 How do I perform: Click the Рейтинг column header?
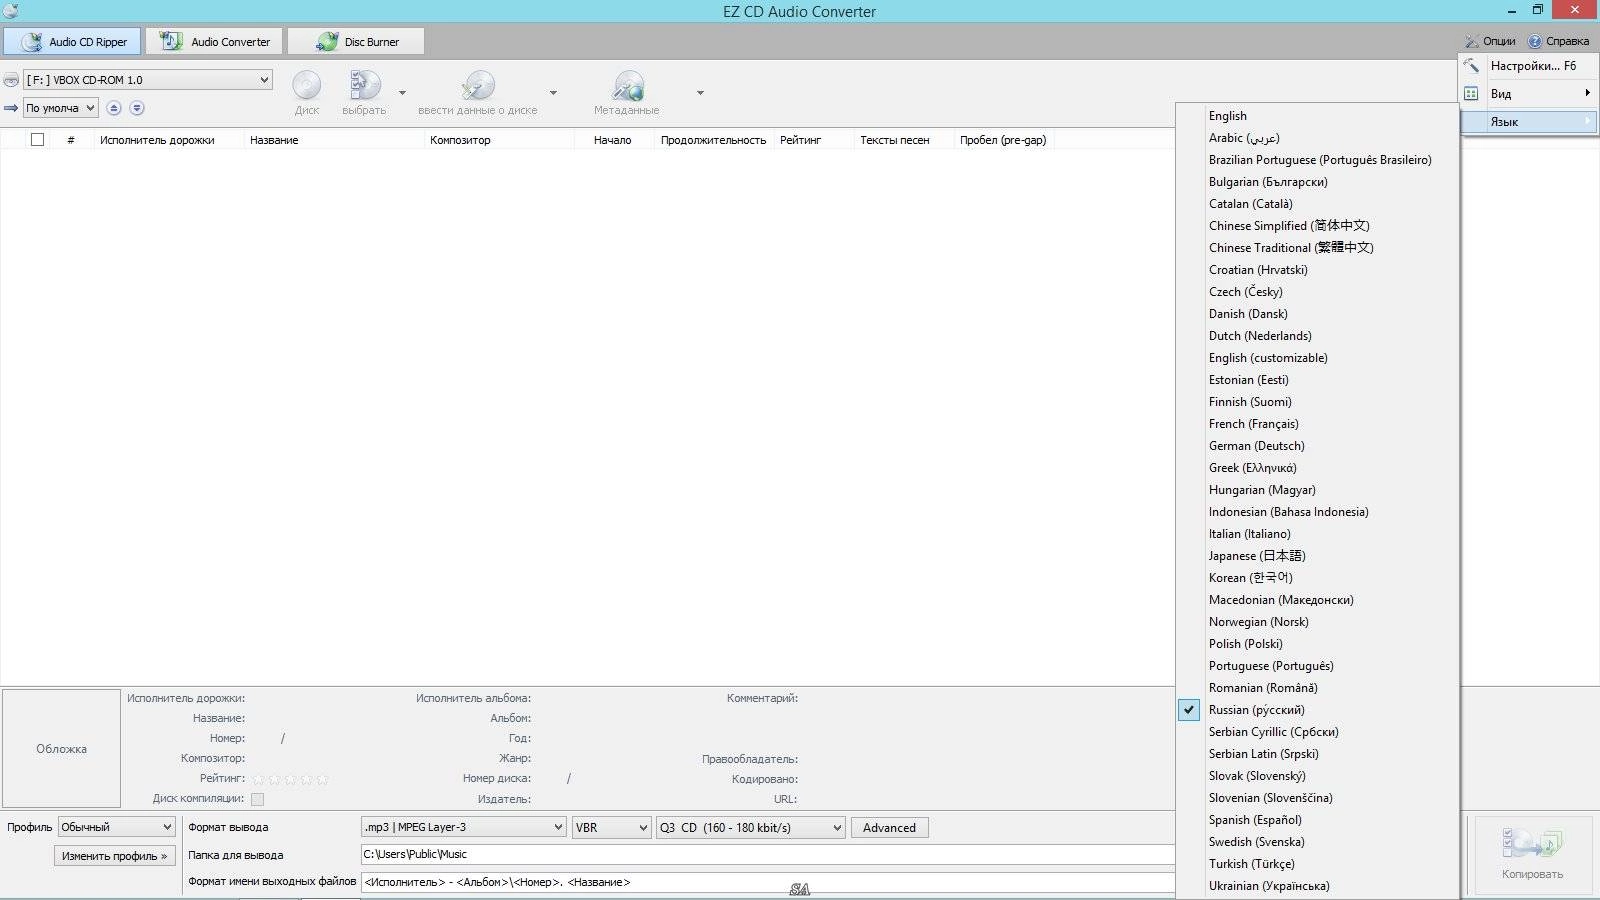(x=800, y=140)
